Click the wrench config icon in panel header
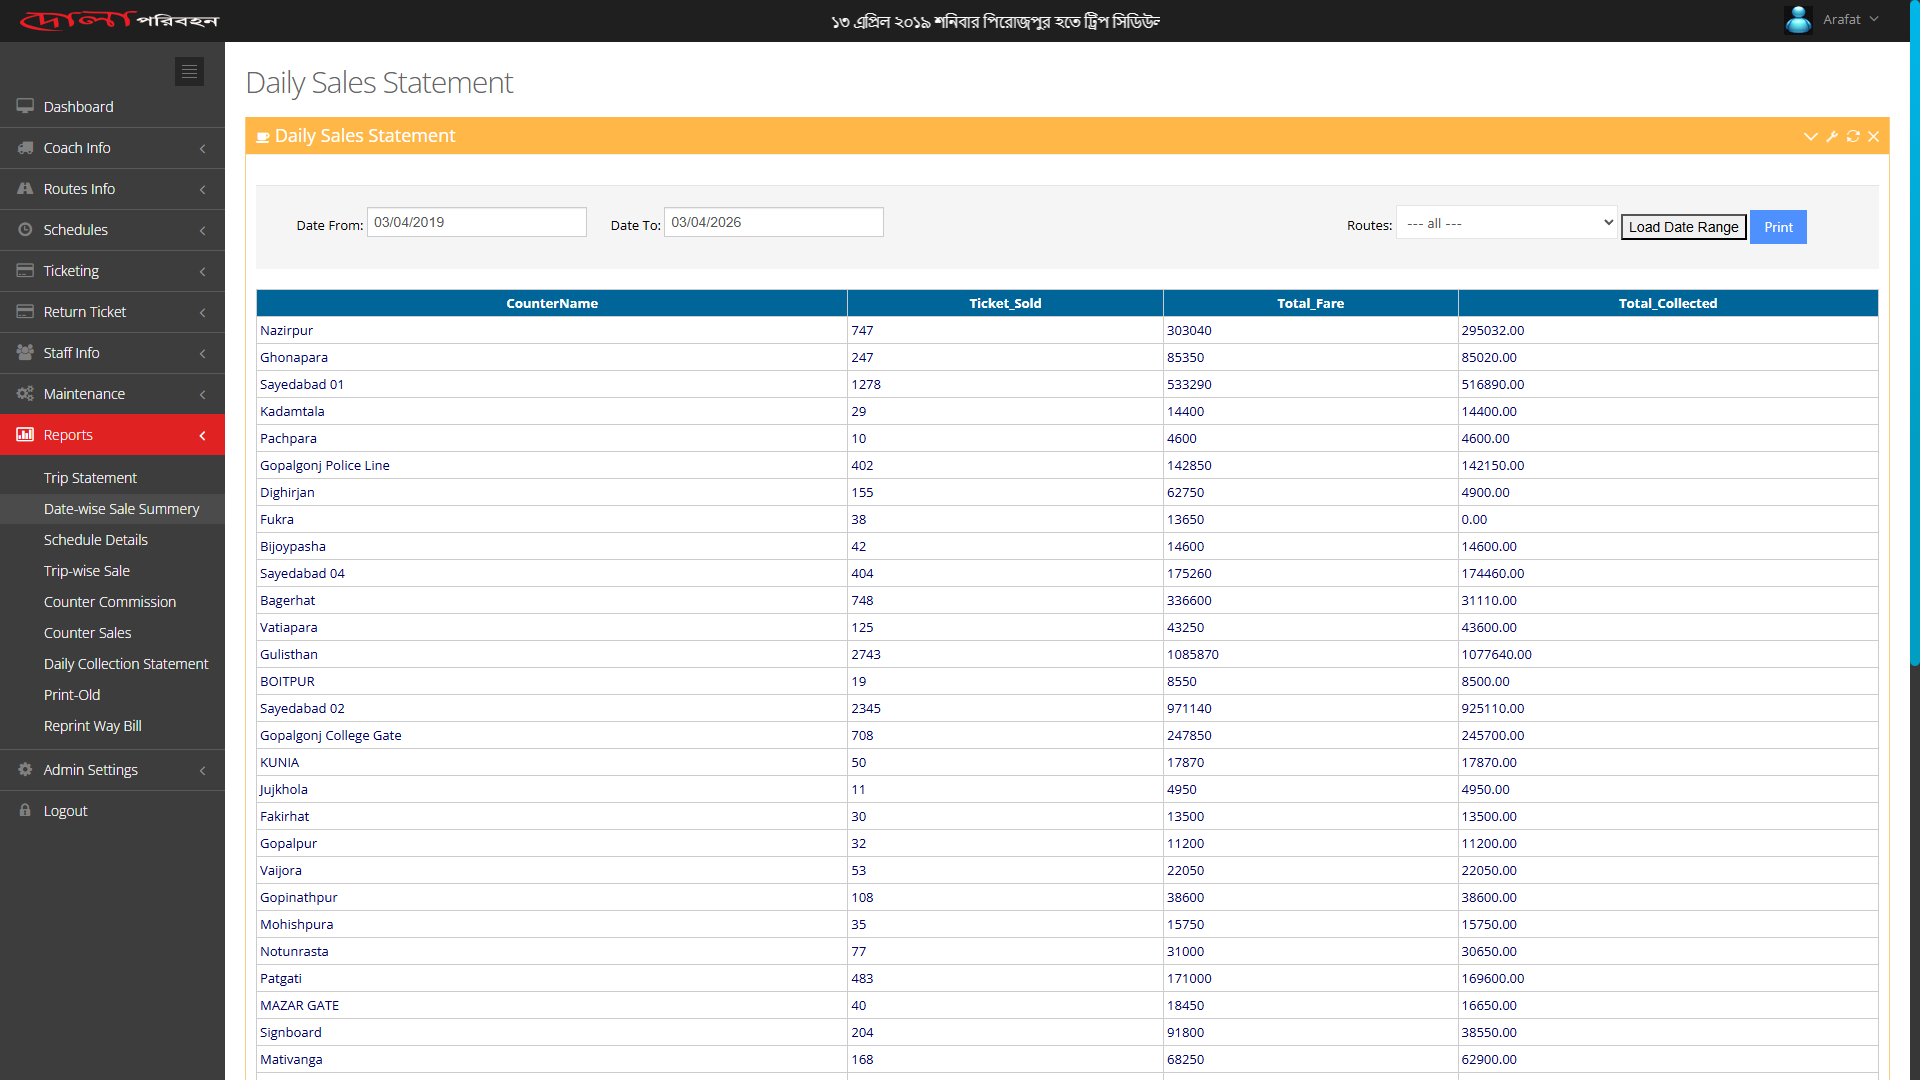The image size is (1920, 1080). click(x=1832, y=136)
